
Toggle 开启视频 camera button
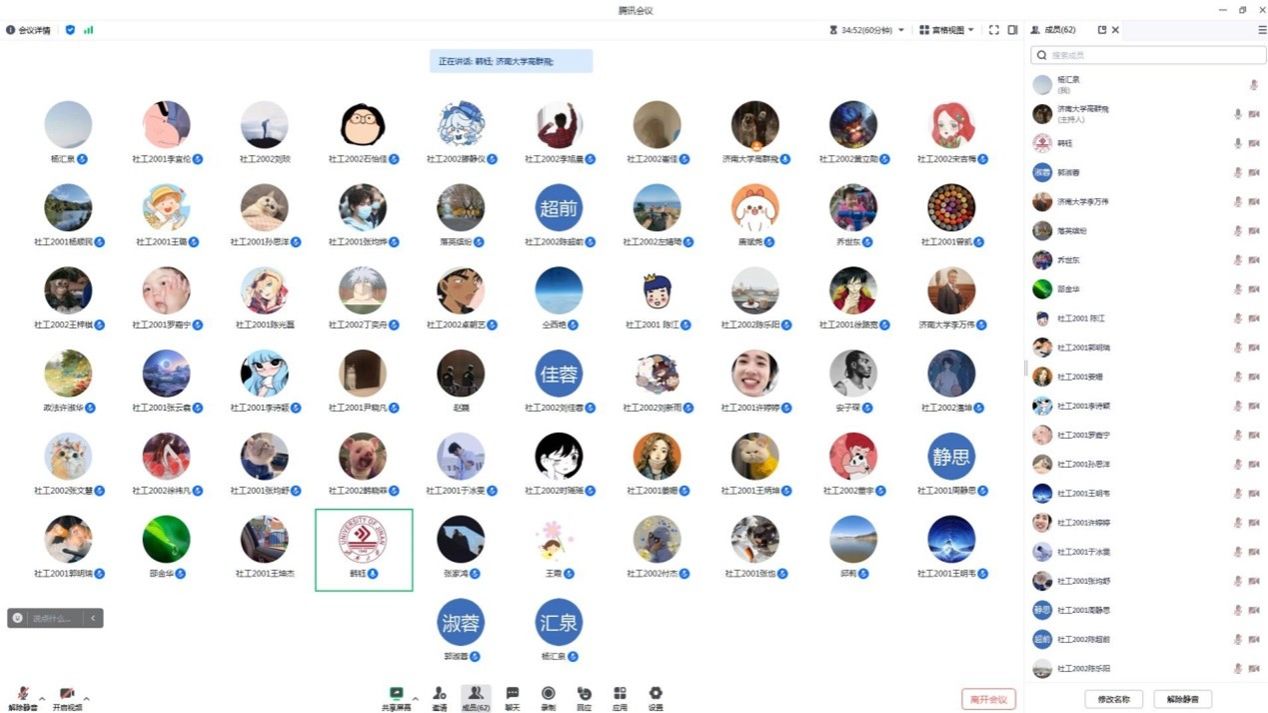click(x=67, y=695)
